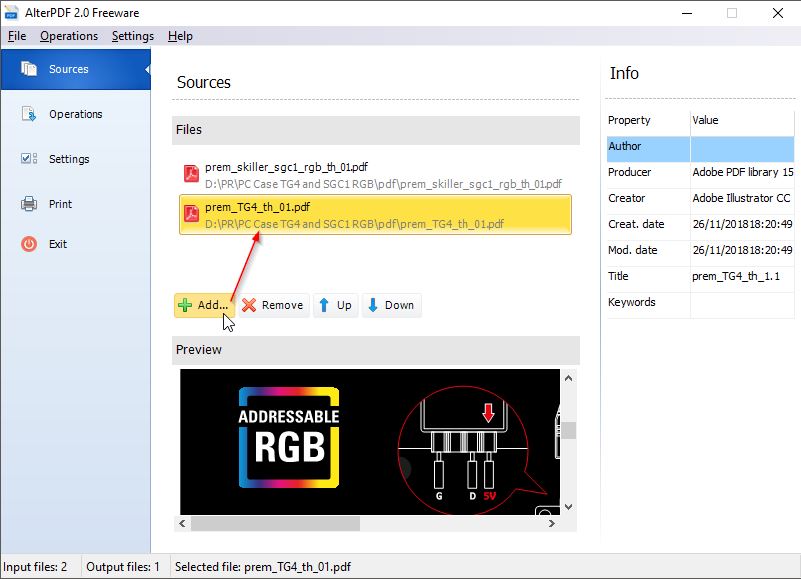Click the preview vertical scrollbar thumb
801x579 pixels.
click(569, 430)
